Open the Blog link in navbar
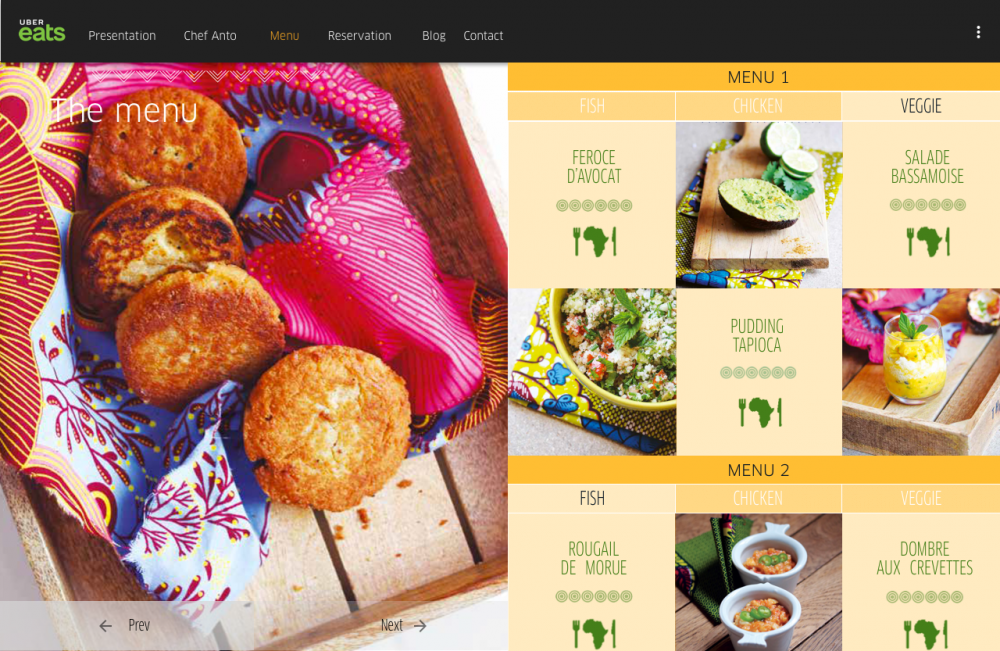Viewport: 1000px width, 651px height. point(434,36)
